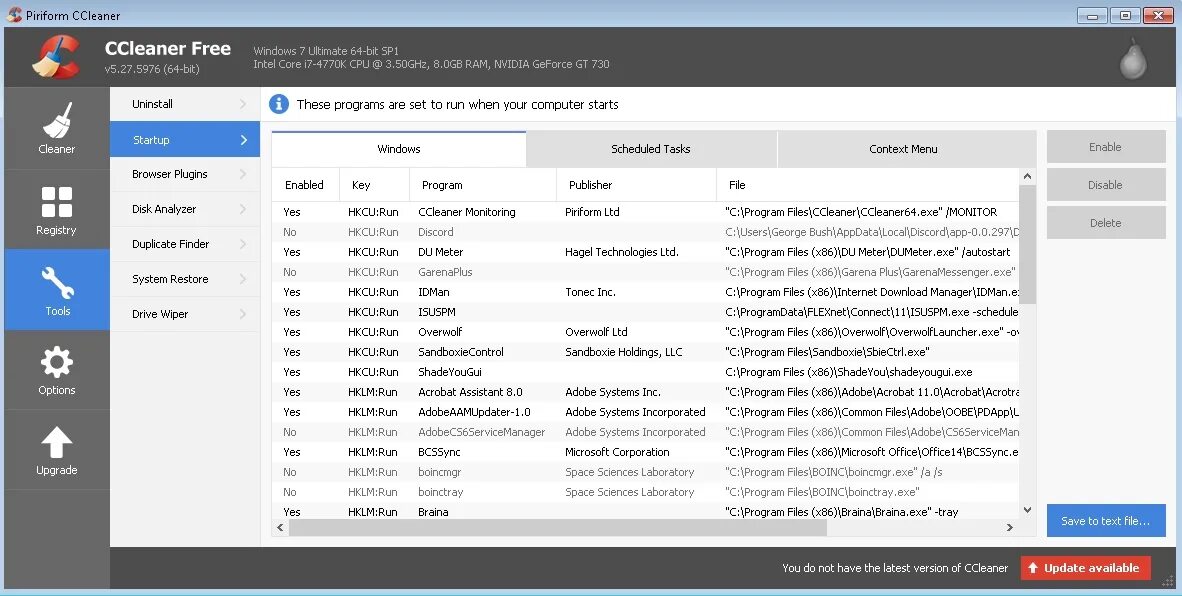Select the SandboxieControl row
The height and width of the screenshot is (596, 1182).
[x=645, y=352]
